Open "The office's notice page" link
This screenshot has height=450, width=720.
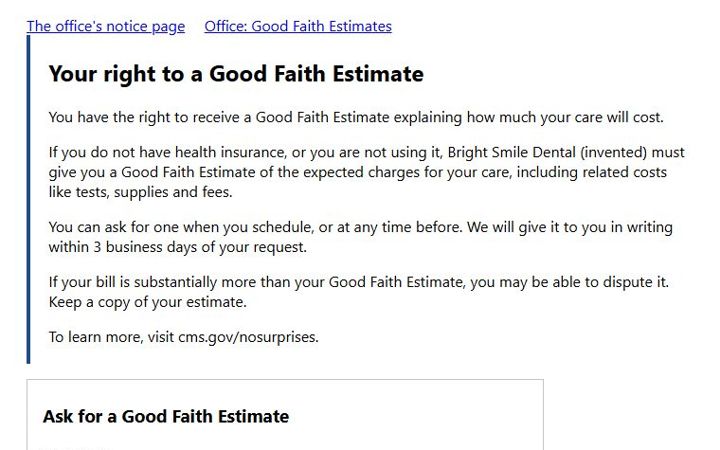pos(106,26)
